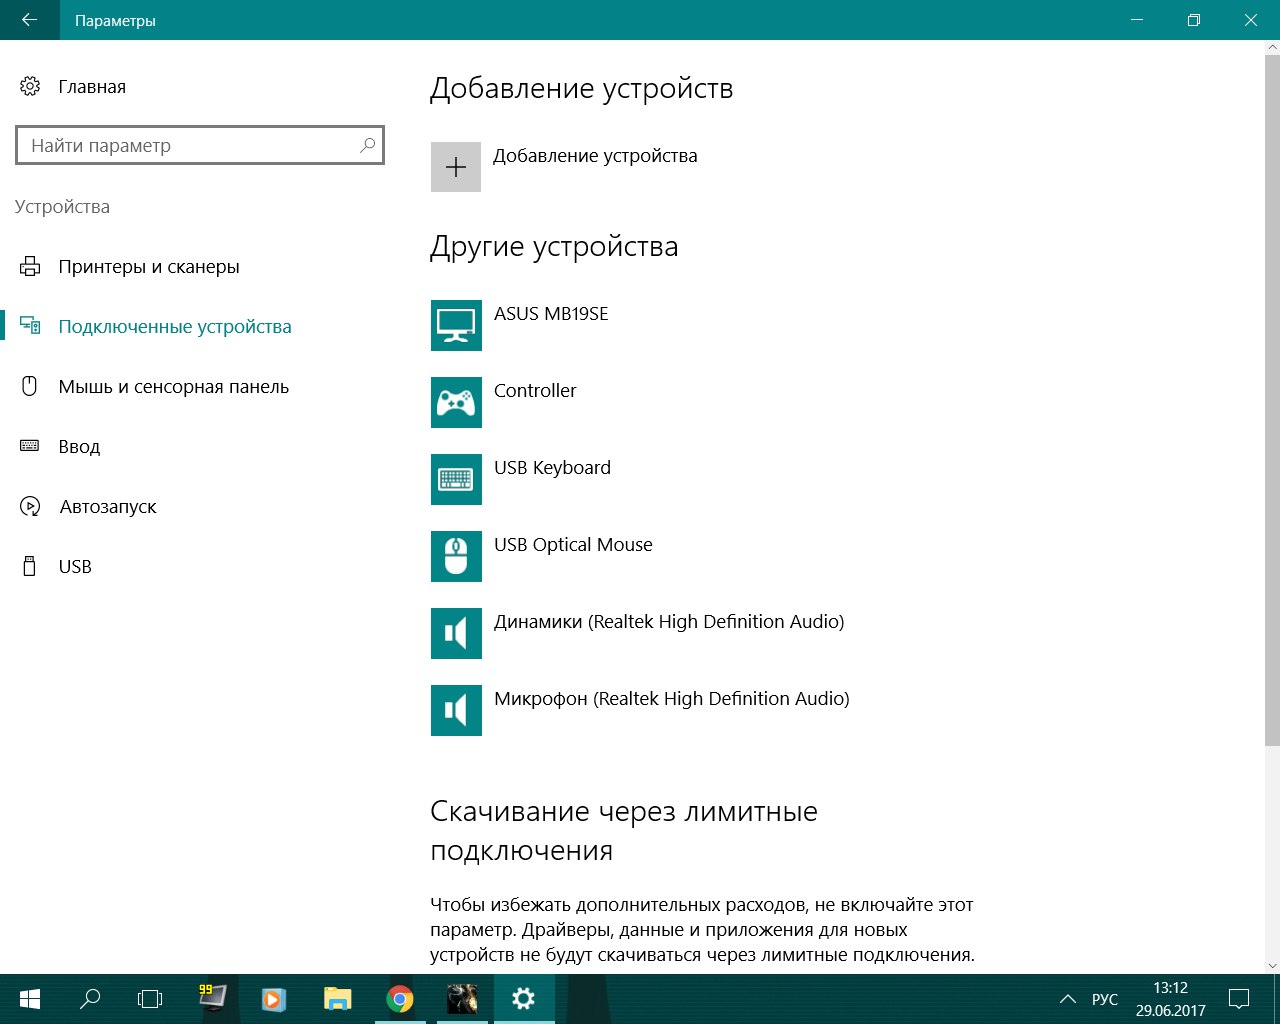The height and width of the screenshot is (1024, 1280).
Task: Click the plus icon to add device
Action: point(456,167)
